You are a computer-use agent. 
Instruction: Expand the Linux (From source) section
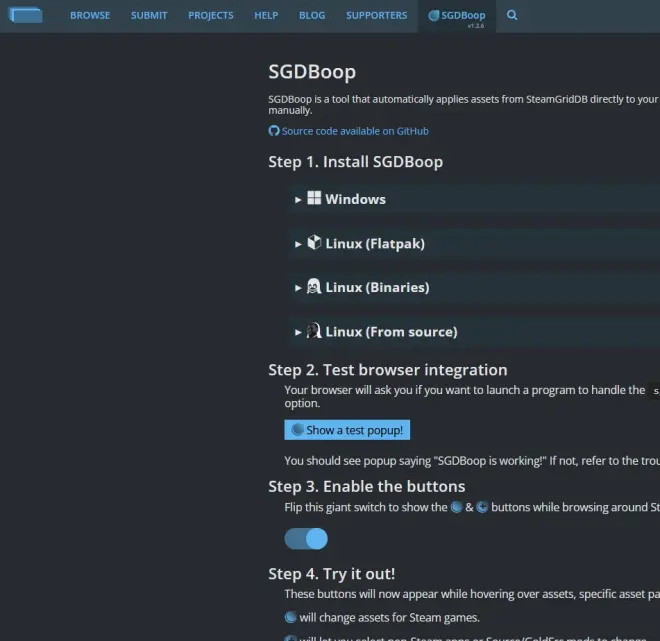pos(474,332)
